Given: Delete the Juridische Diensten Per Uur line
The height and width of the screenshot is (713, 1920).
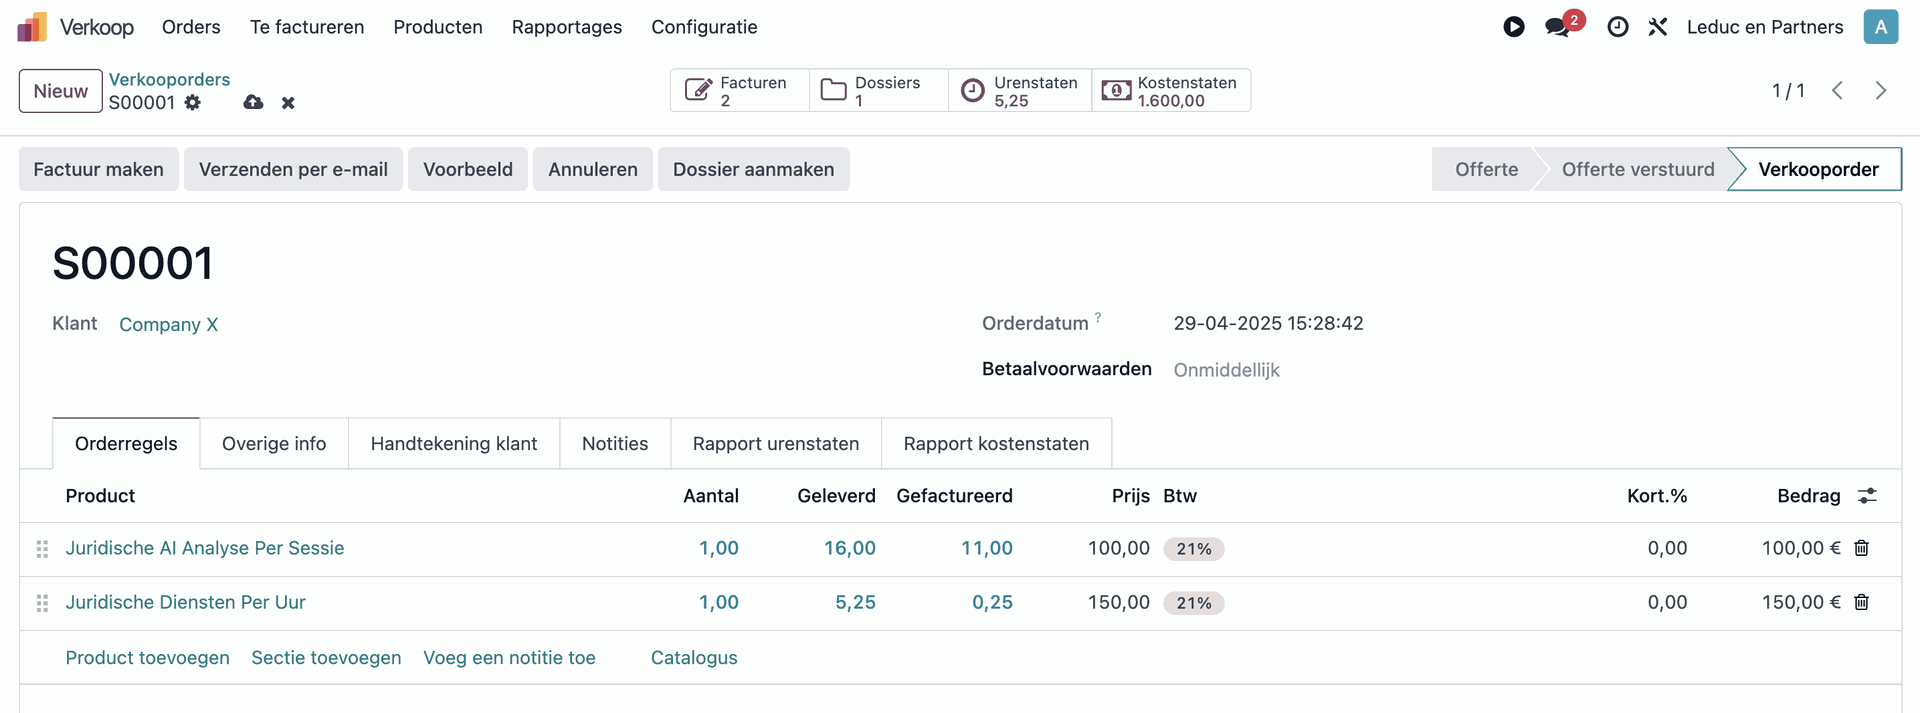Looking at the screenshot, I should (1861, 602).
